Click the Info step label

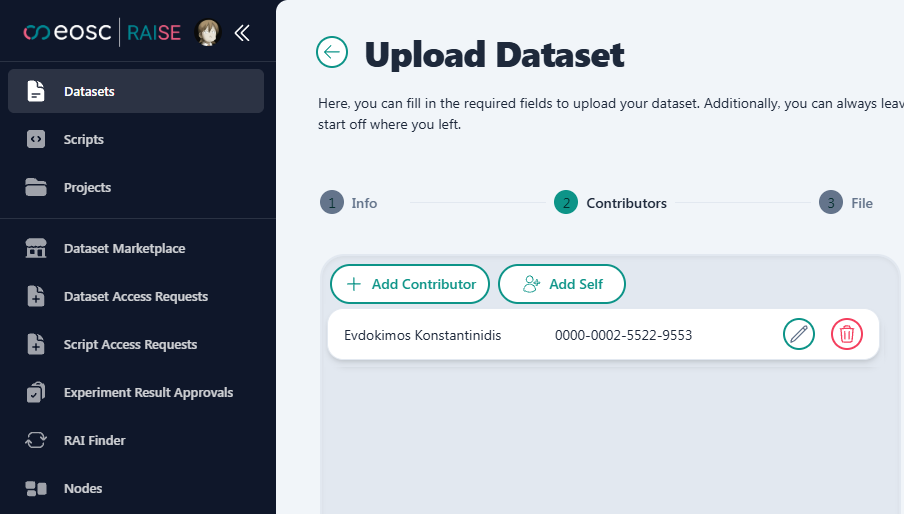tap(364, 203)
